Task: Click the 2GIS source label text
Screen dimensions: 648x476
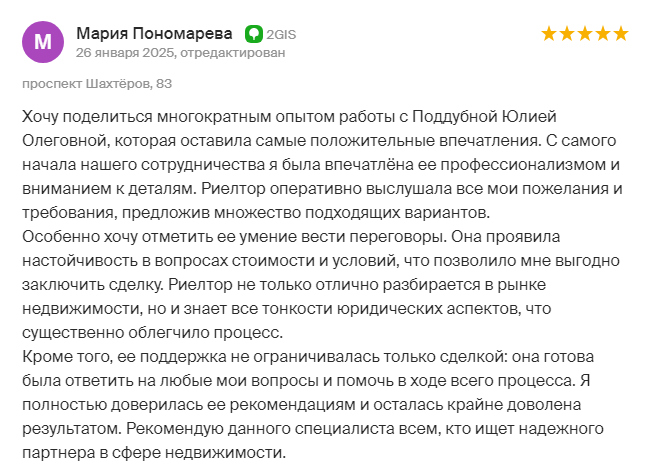Action: [281, 35]
